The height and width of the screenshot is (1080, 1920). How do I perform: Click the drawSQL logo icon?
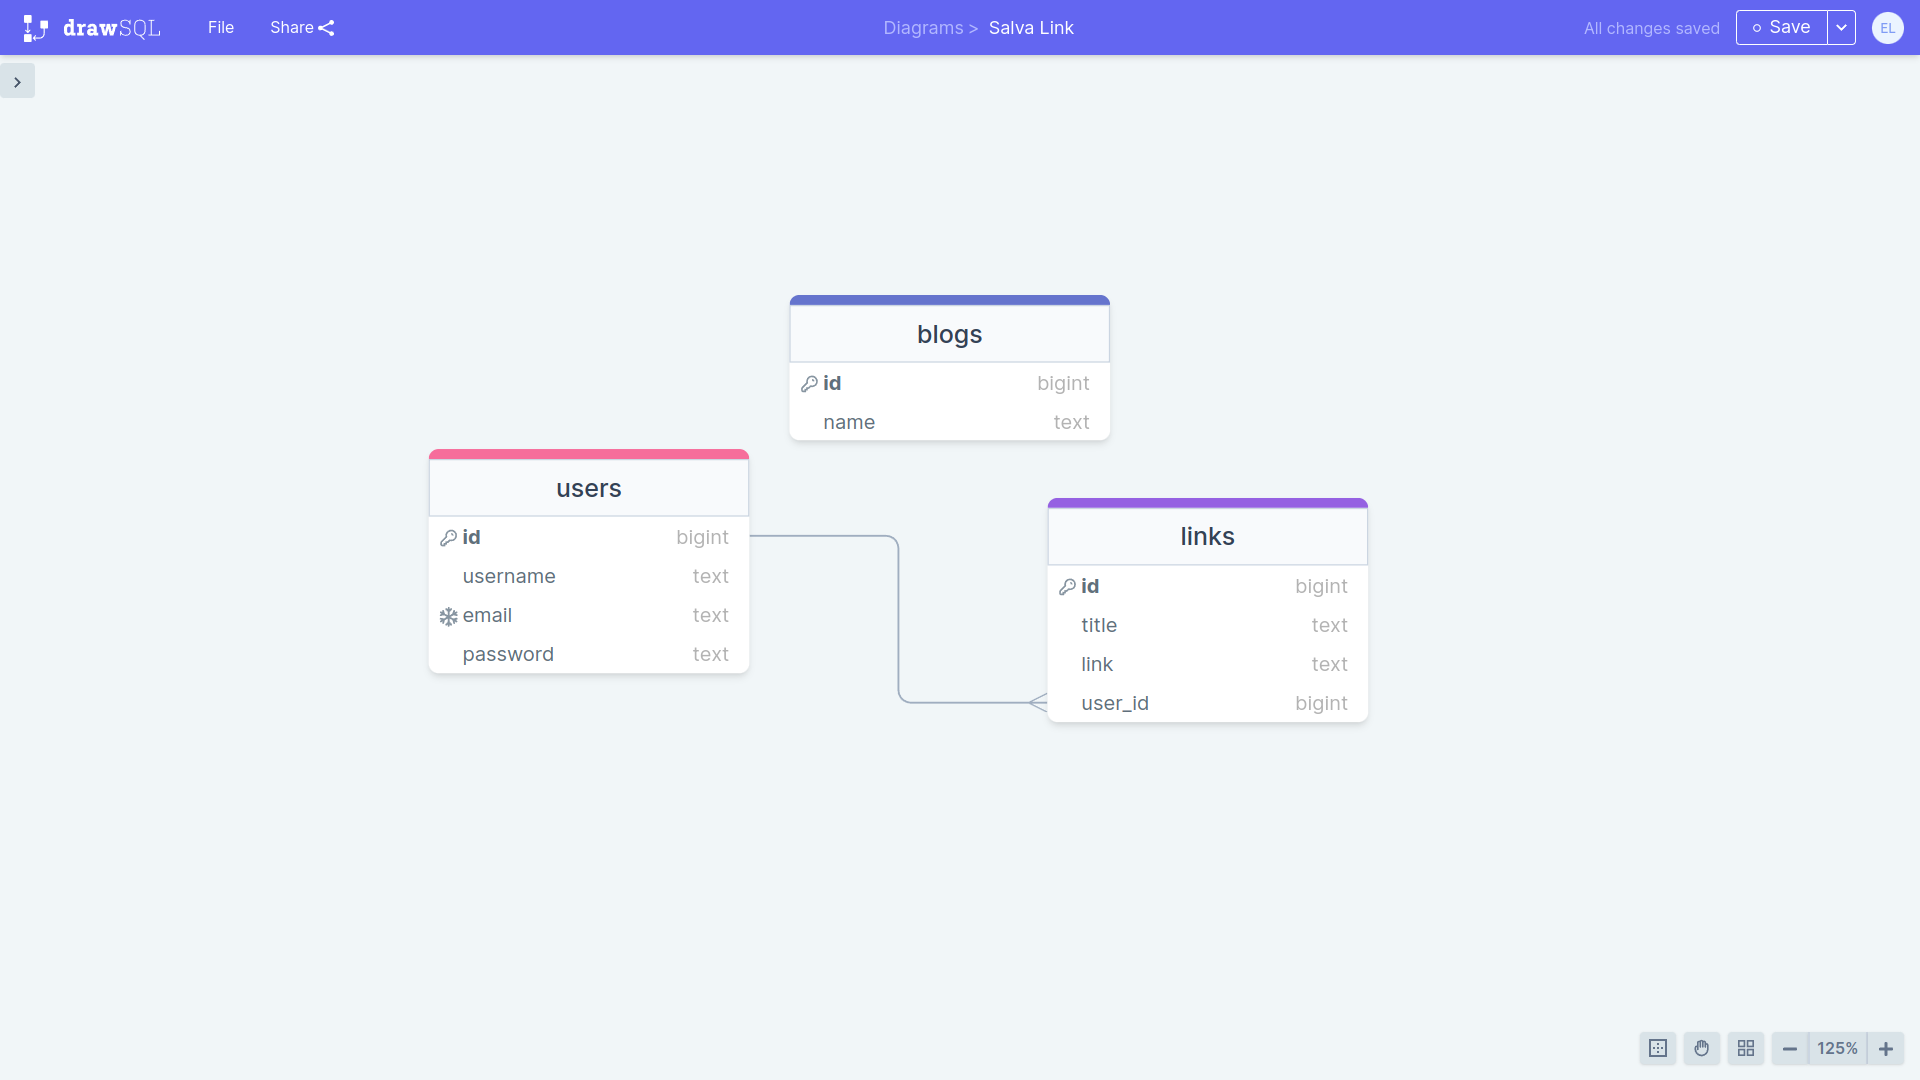point(35,28)
